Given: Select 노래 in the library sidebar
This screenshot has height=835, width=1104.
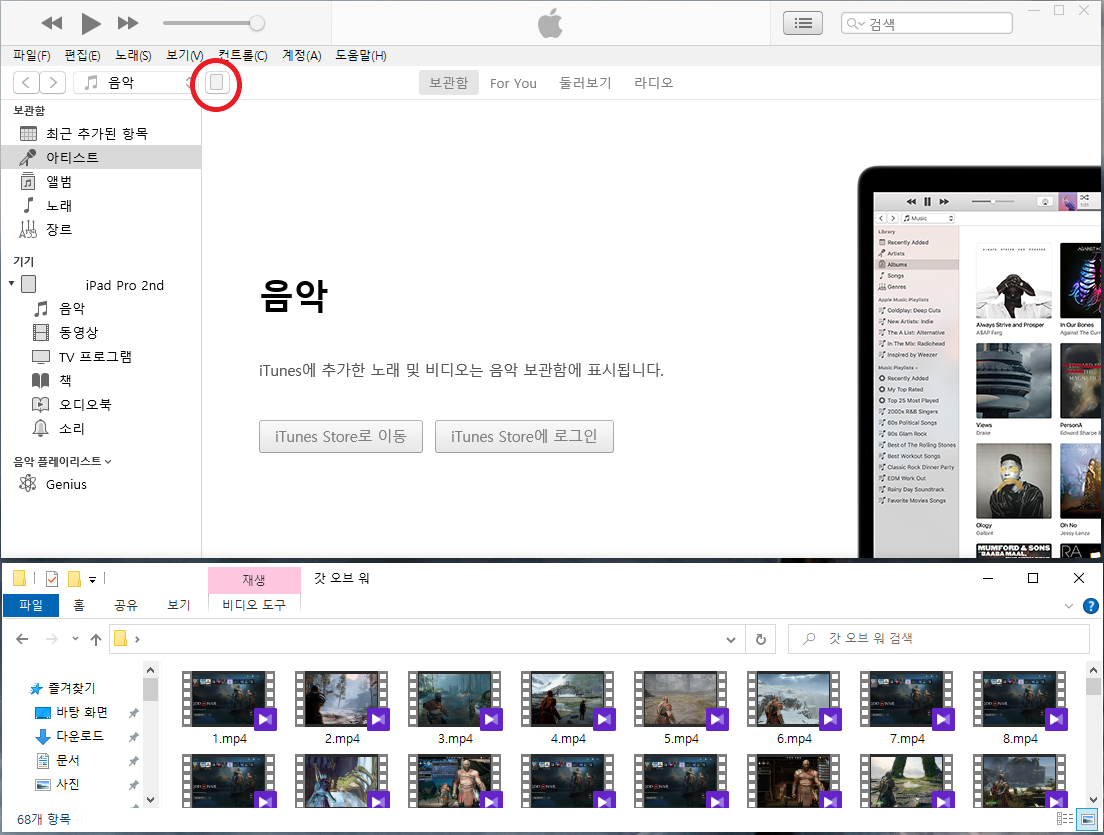Looking at the screenshot, I should pos(101,206).
